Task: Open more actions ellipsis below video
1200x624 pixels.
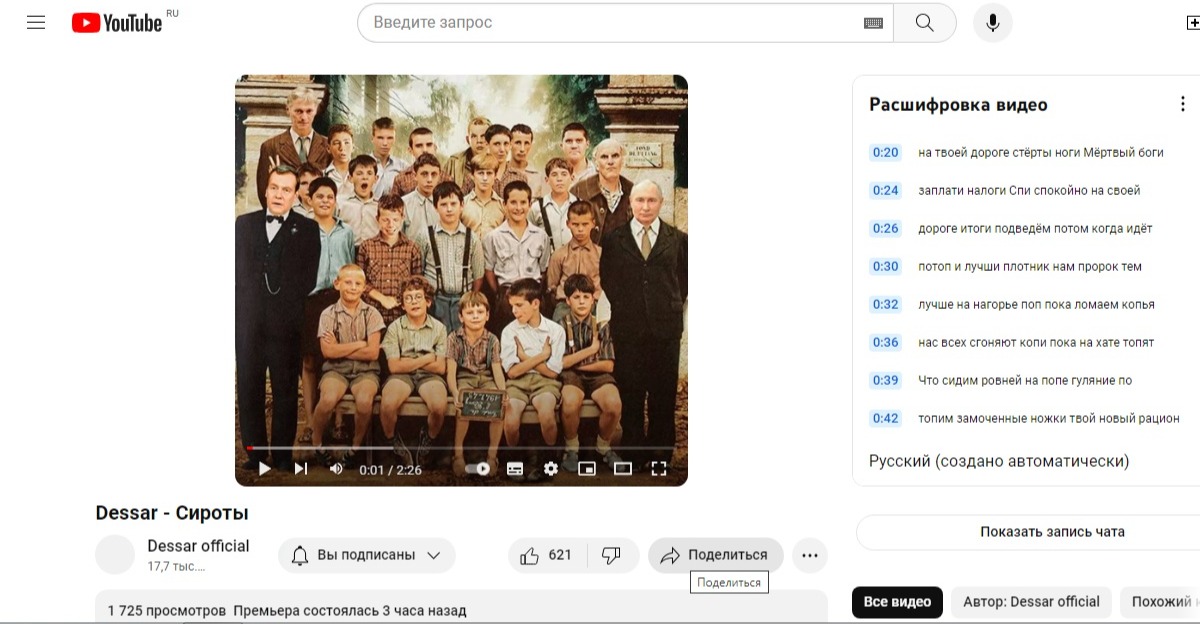Action: click(810, 555)
